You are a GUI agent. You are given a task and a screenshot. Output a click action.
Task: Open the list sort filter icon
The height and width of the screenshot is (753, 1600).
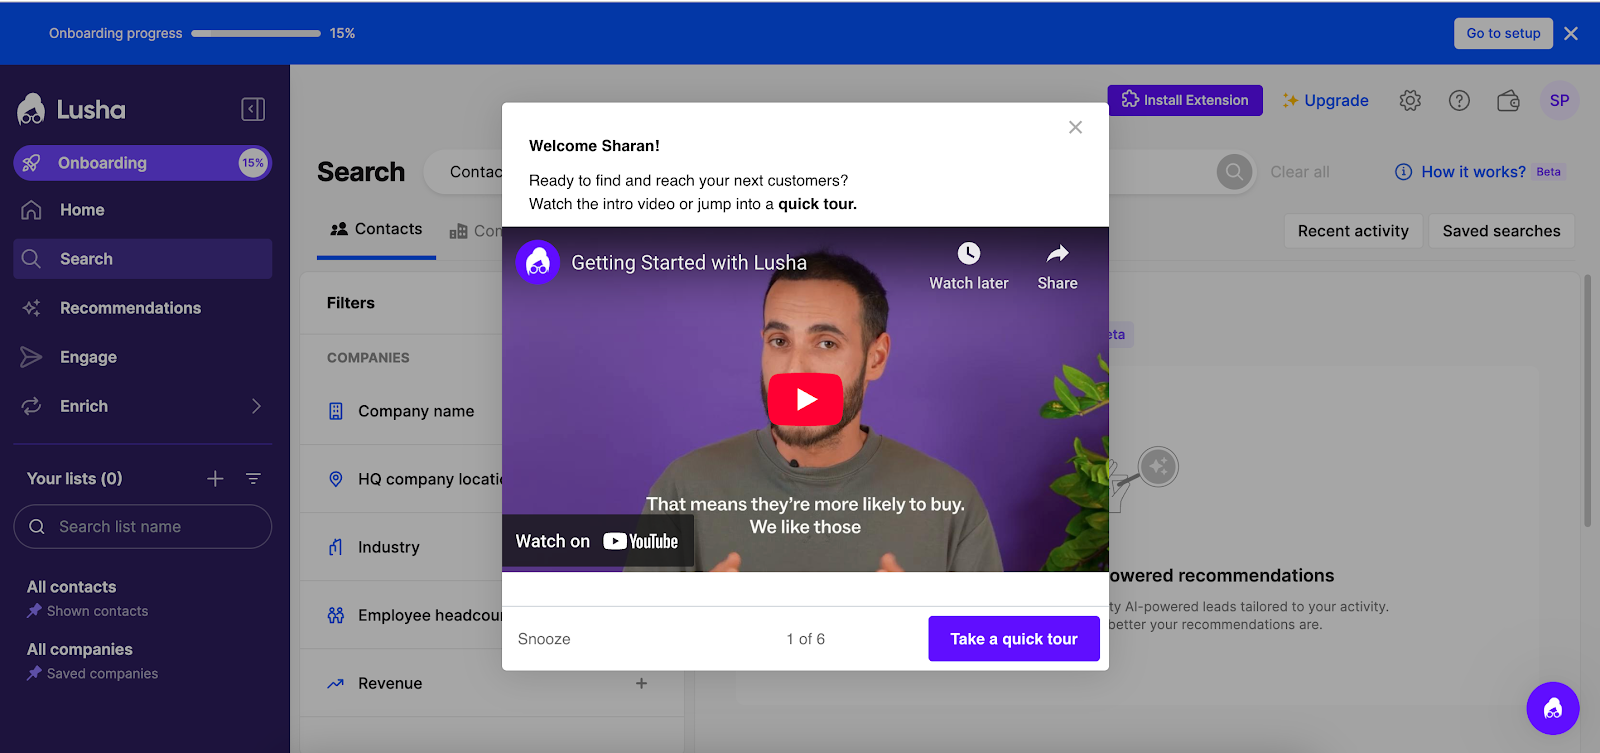click(253, 479)
